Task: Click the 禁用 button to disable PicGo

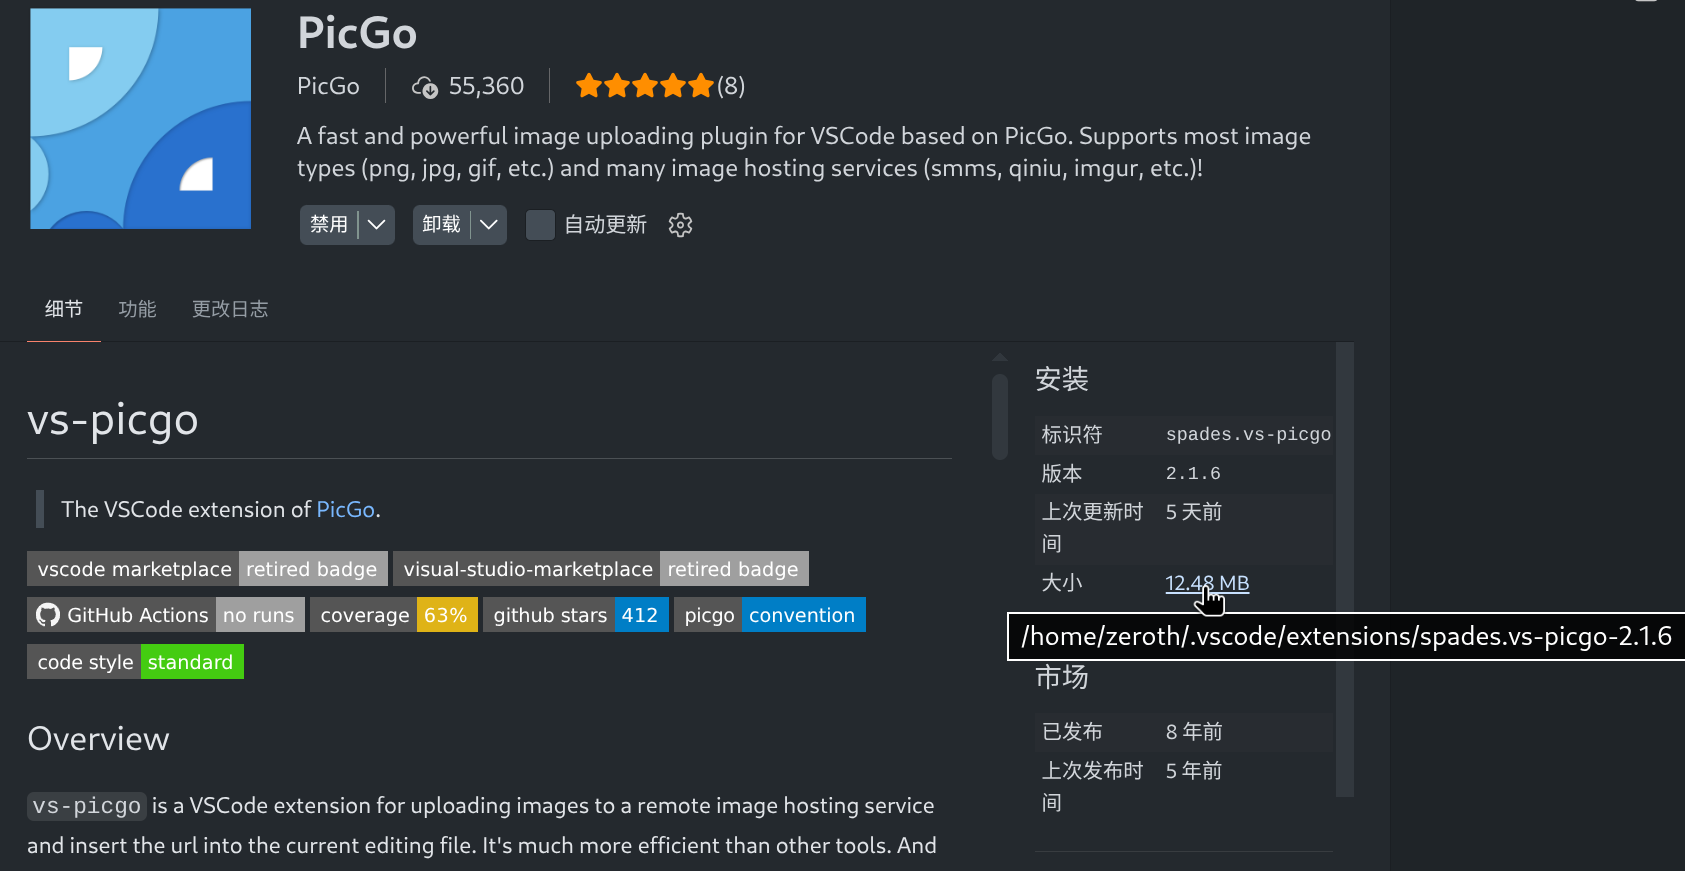Action: coord(329,225)
